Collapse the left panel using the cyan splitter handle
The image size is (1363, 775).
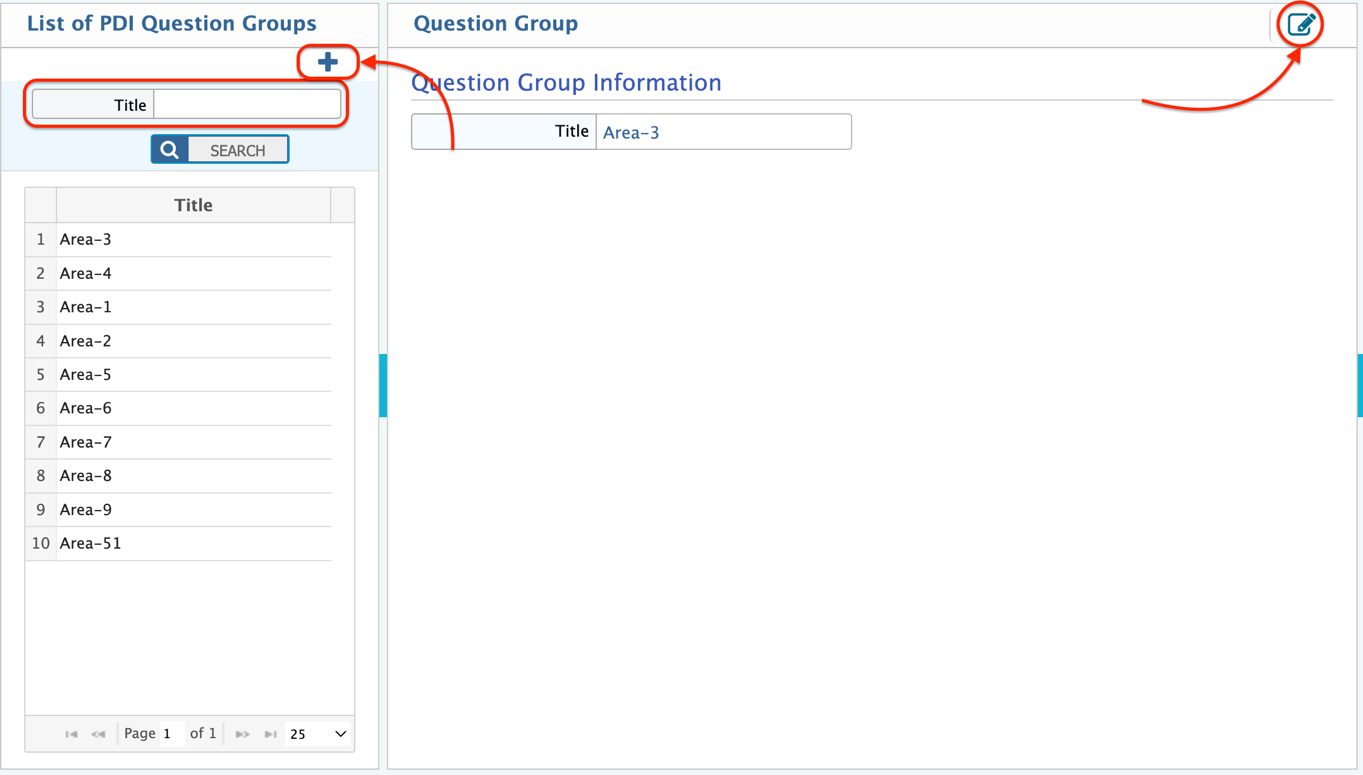click(383, 385)
